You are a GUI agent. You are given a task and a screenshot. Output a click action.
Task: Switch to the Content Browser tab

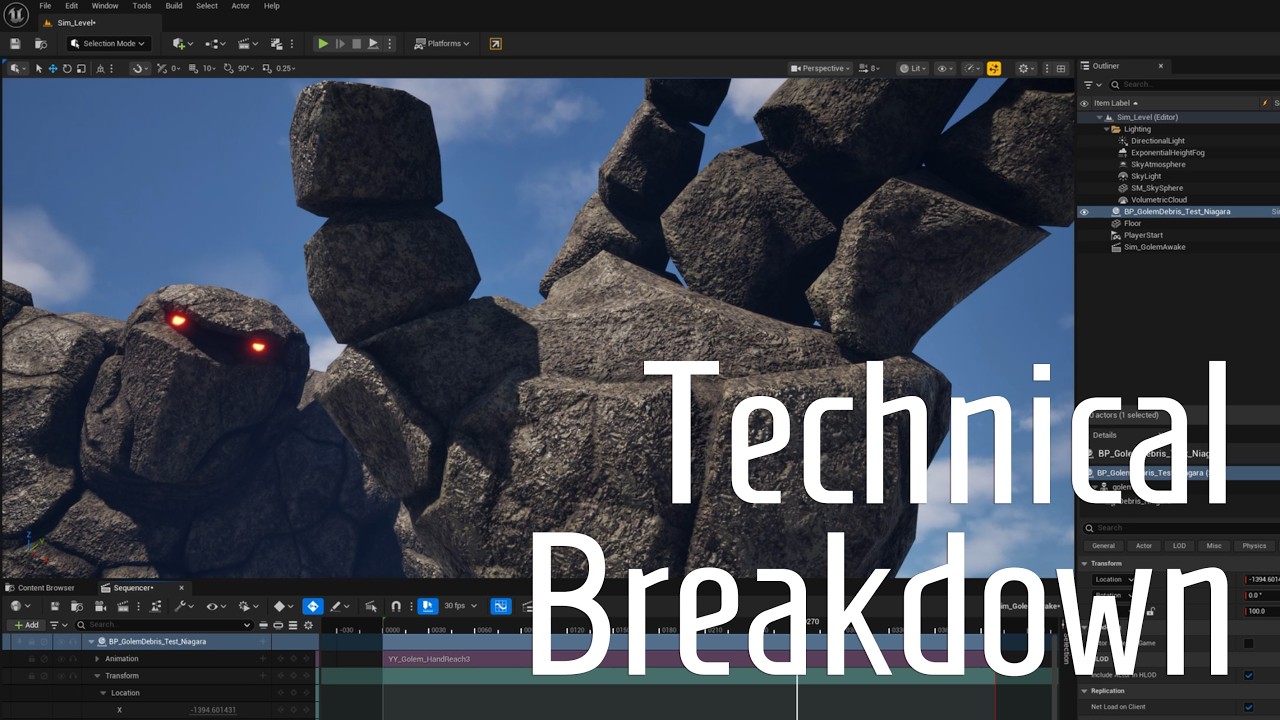(x=40, y=588)
